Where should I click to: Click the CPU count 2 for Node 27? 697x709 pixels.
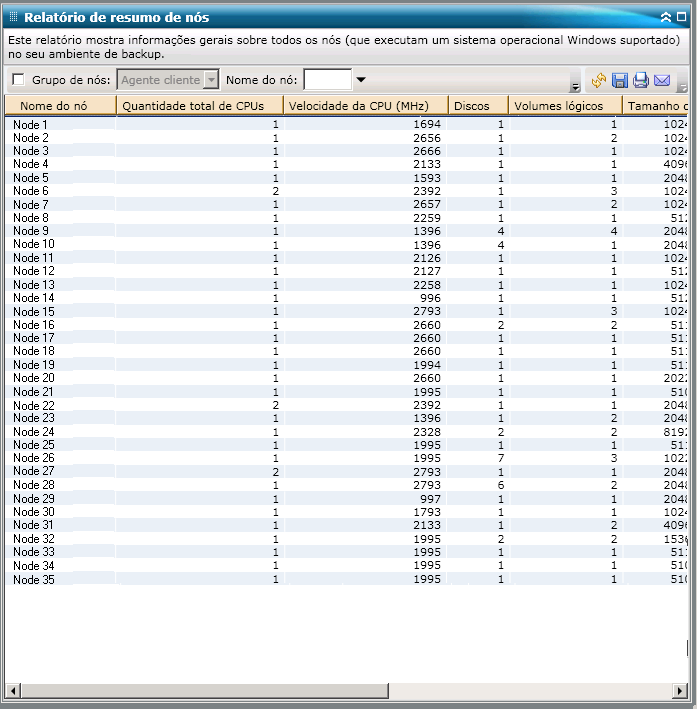point(275,472)
